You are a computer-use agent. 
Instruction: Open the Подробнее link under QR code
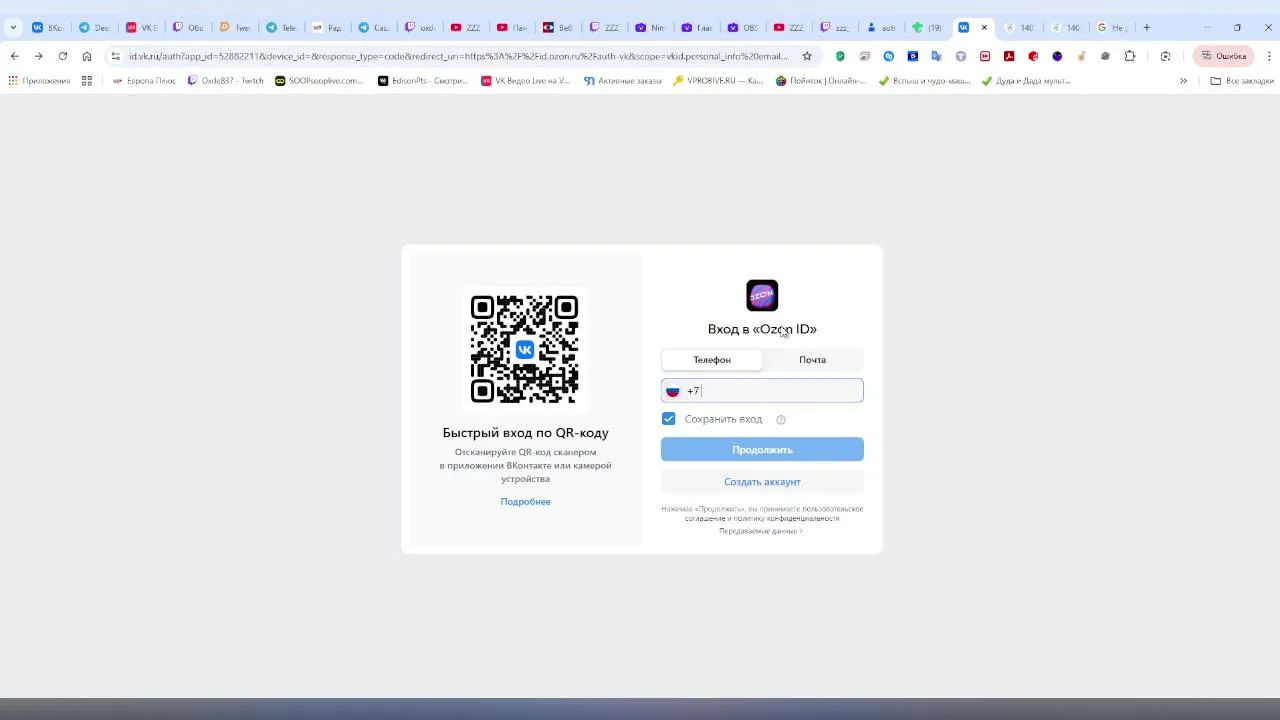[525, 502]
